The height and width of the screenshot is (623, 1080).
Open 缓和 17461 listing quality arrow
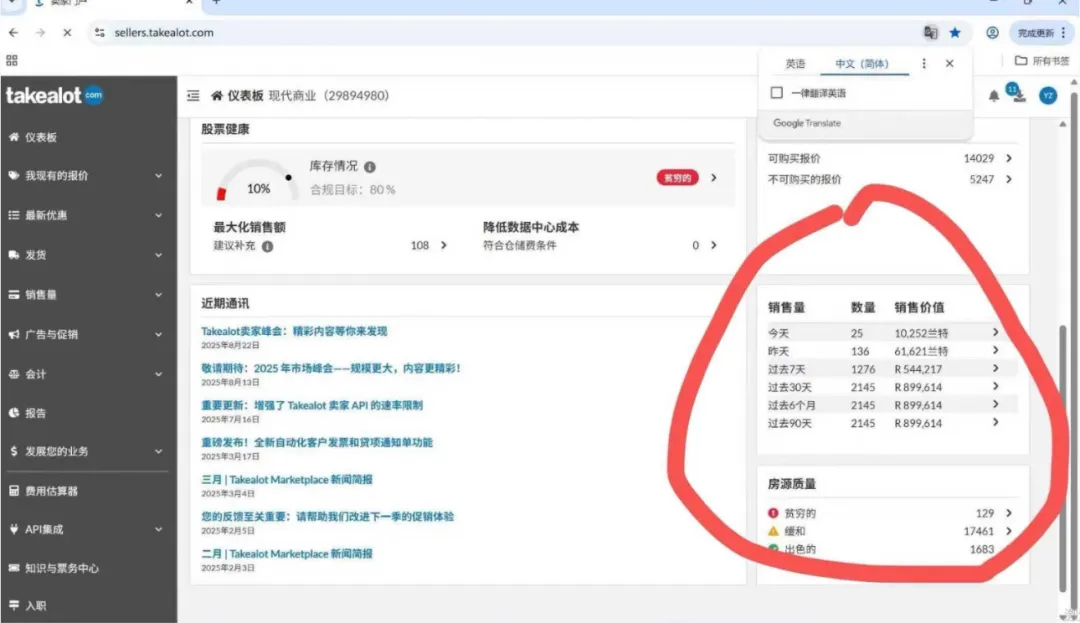click(1008, 531)
